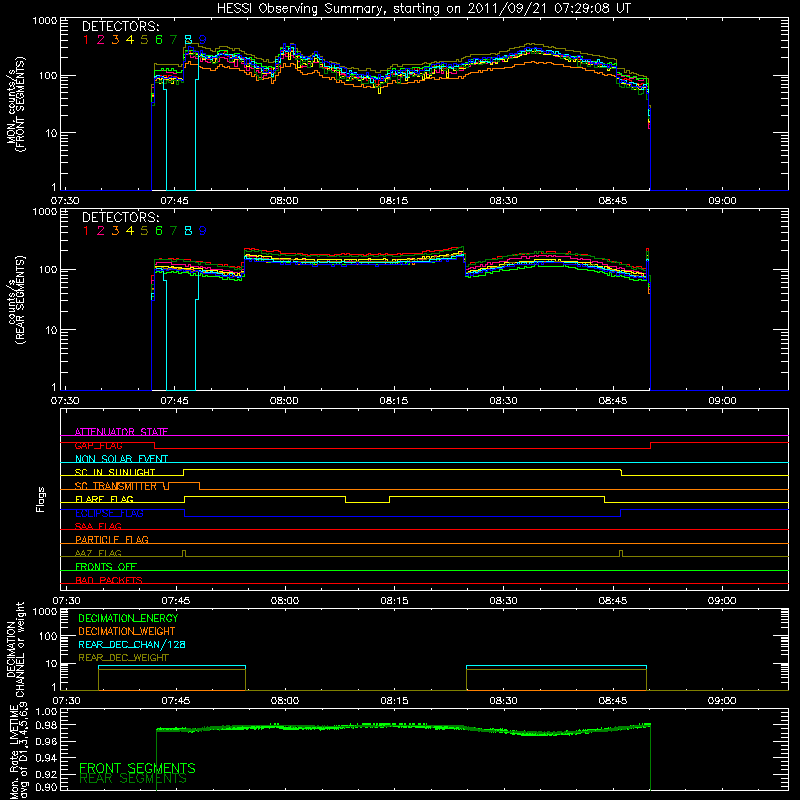Select the Mon. Rate LIVETIME axis title
800x800 pixels.
coord(15,751)
